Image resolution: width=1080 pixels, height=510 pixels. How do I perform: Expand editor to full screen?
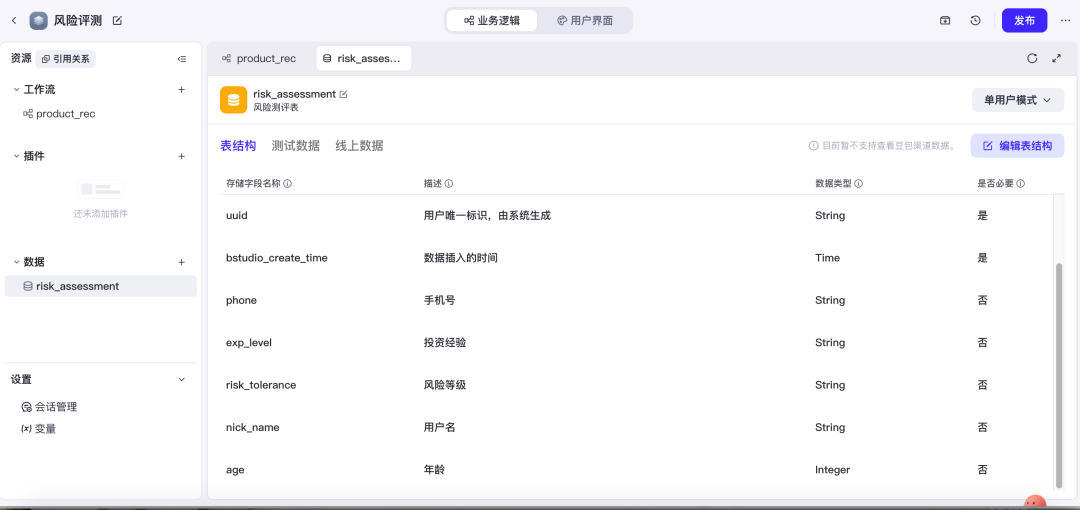[x=1057, y=59]
